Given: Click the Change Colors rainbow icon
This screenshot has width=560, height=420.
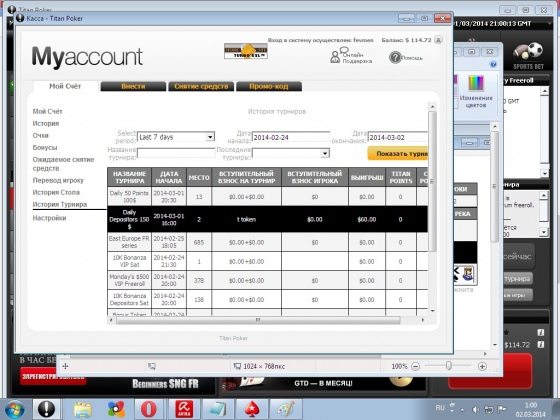Looking at the screenshot, I should pos(476,83).
